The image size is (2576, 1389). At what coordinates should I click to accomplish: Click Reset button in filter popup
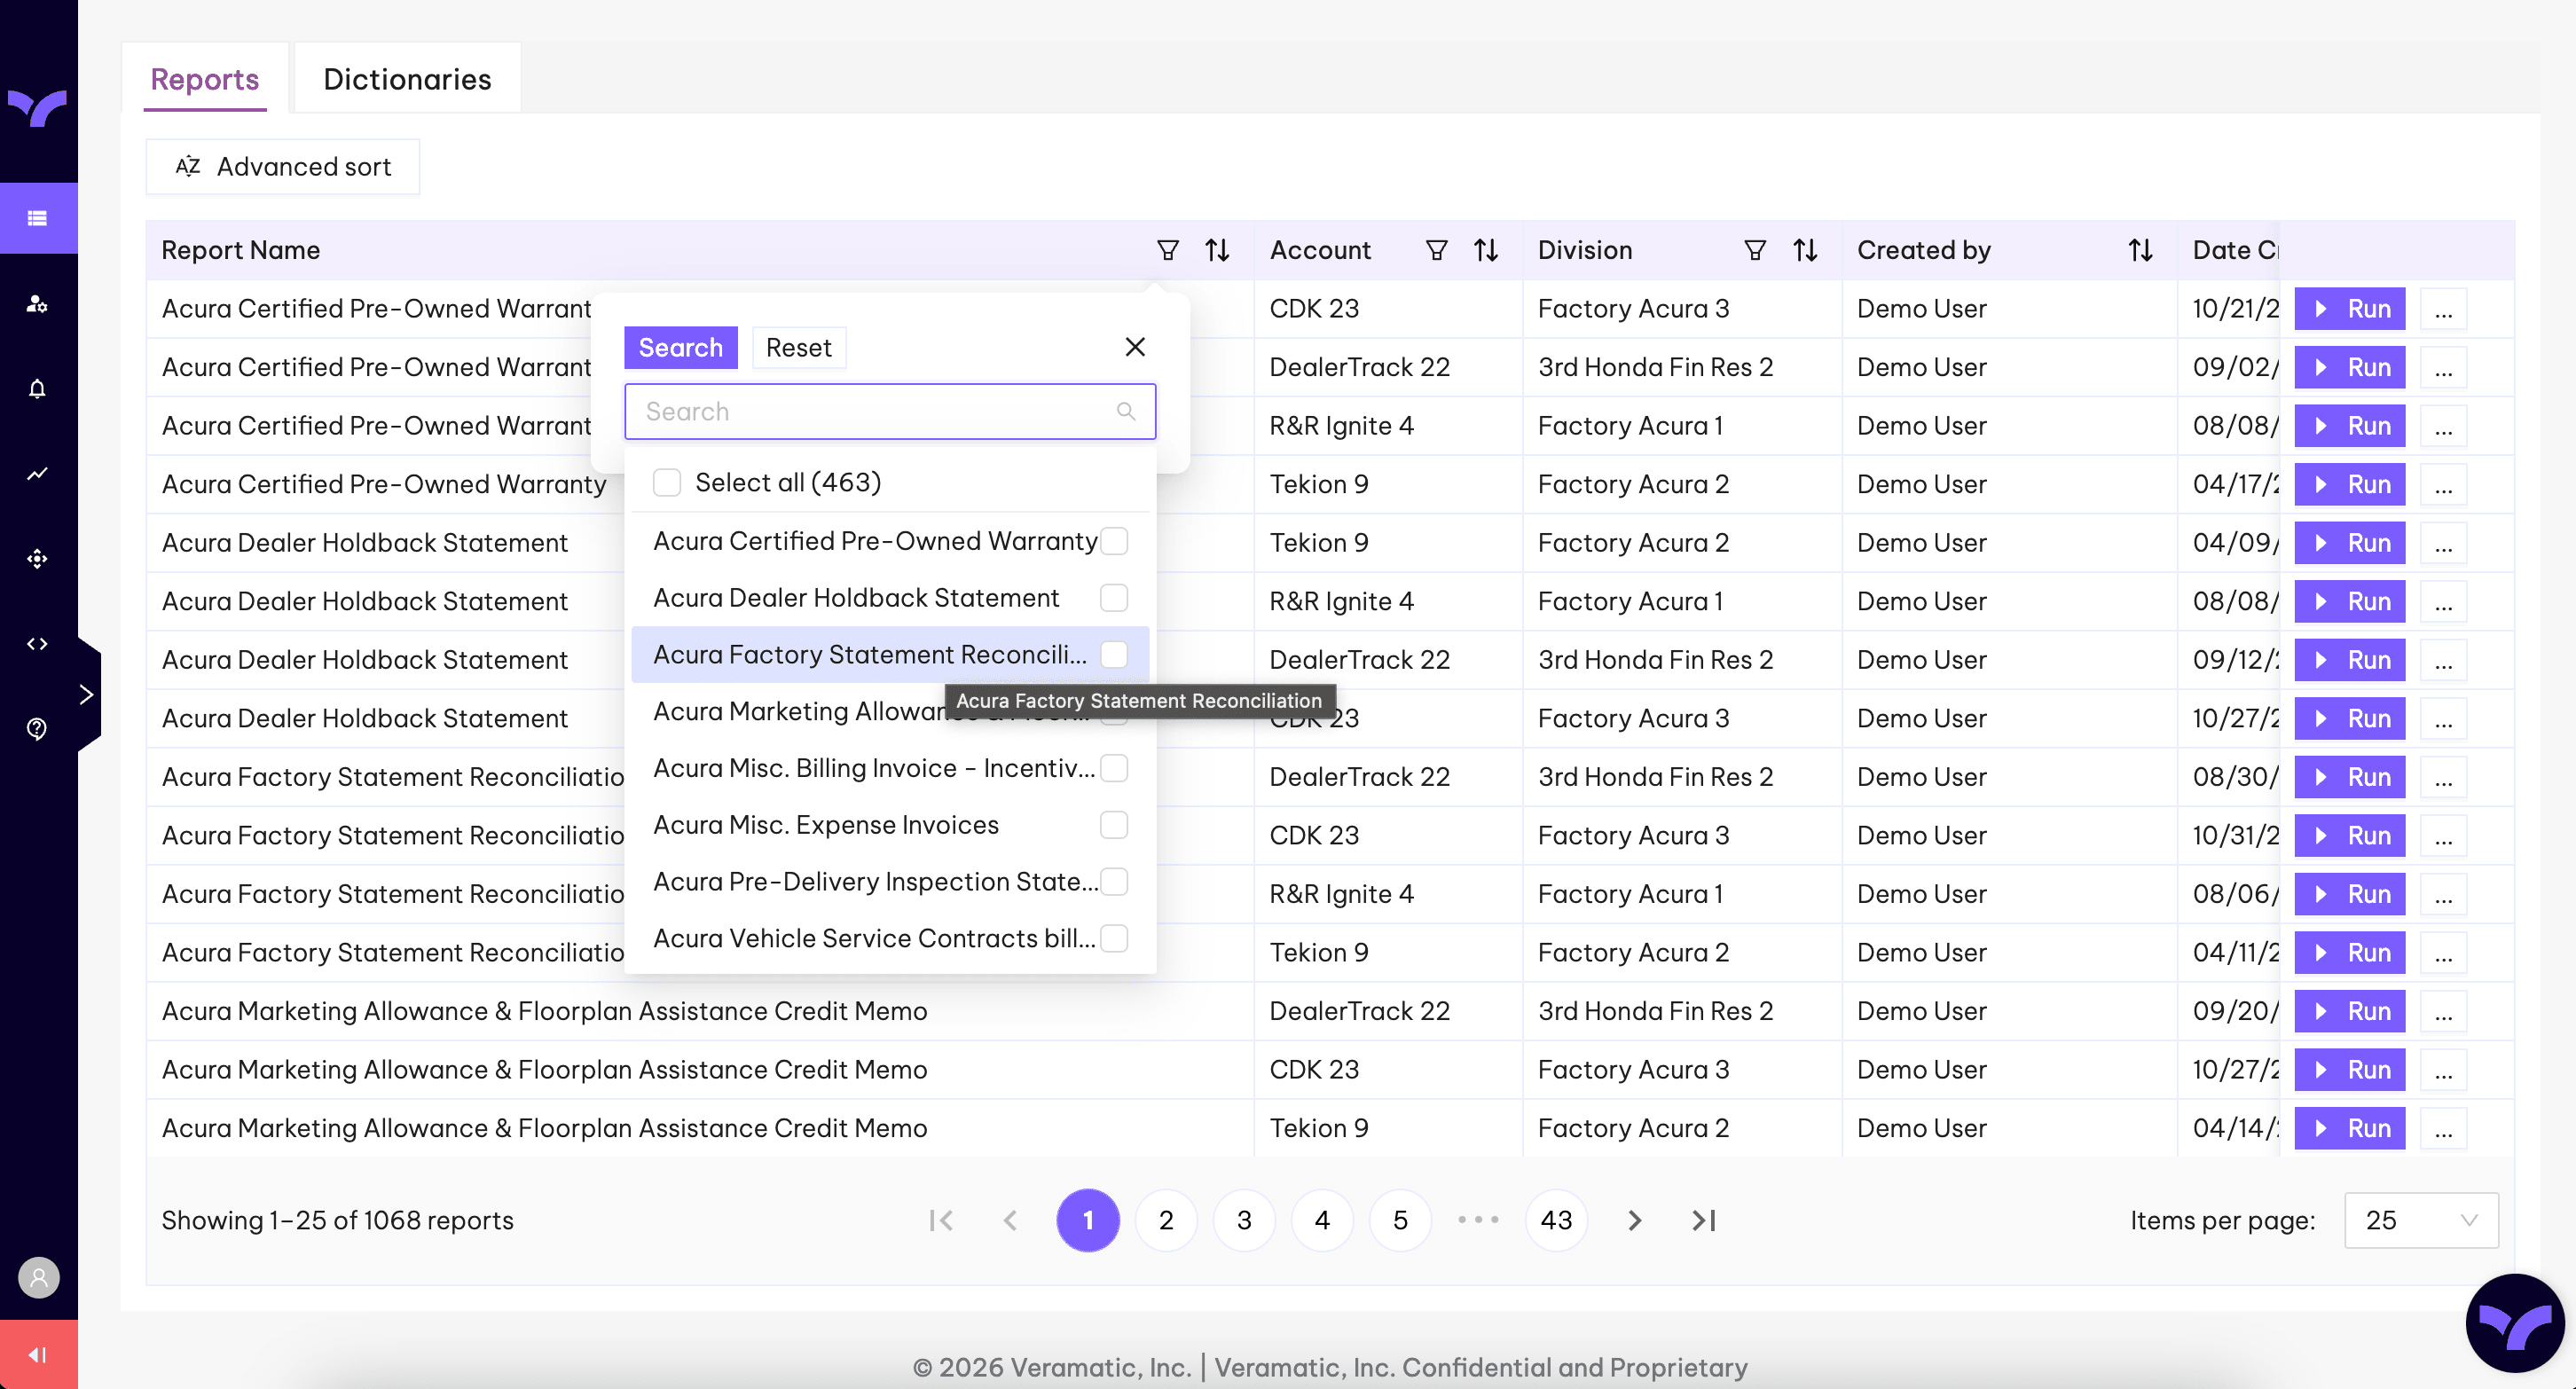(798, 347)
